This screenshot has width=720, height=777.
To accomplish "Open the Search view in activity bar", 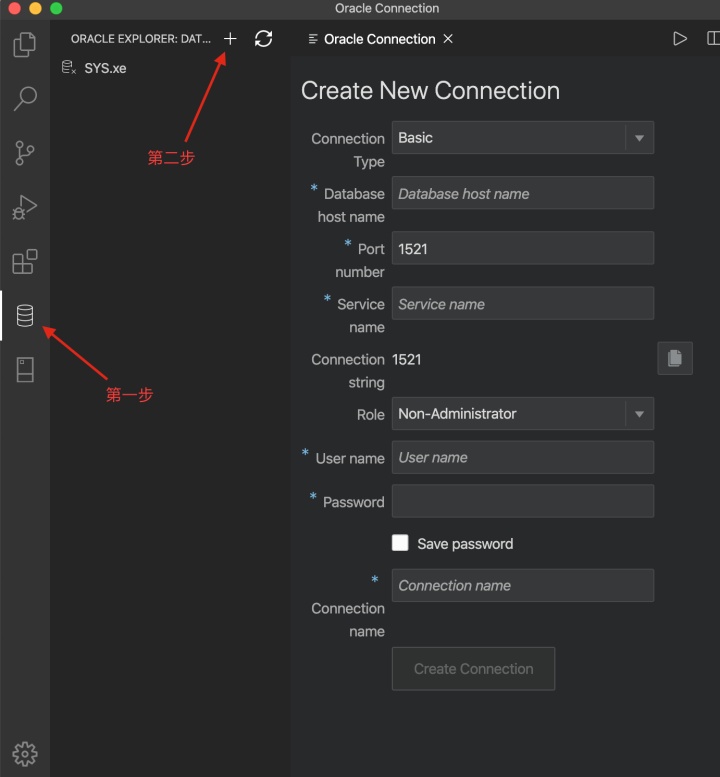I will (25, 98).
